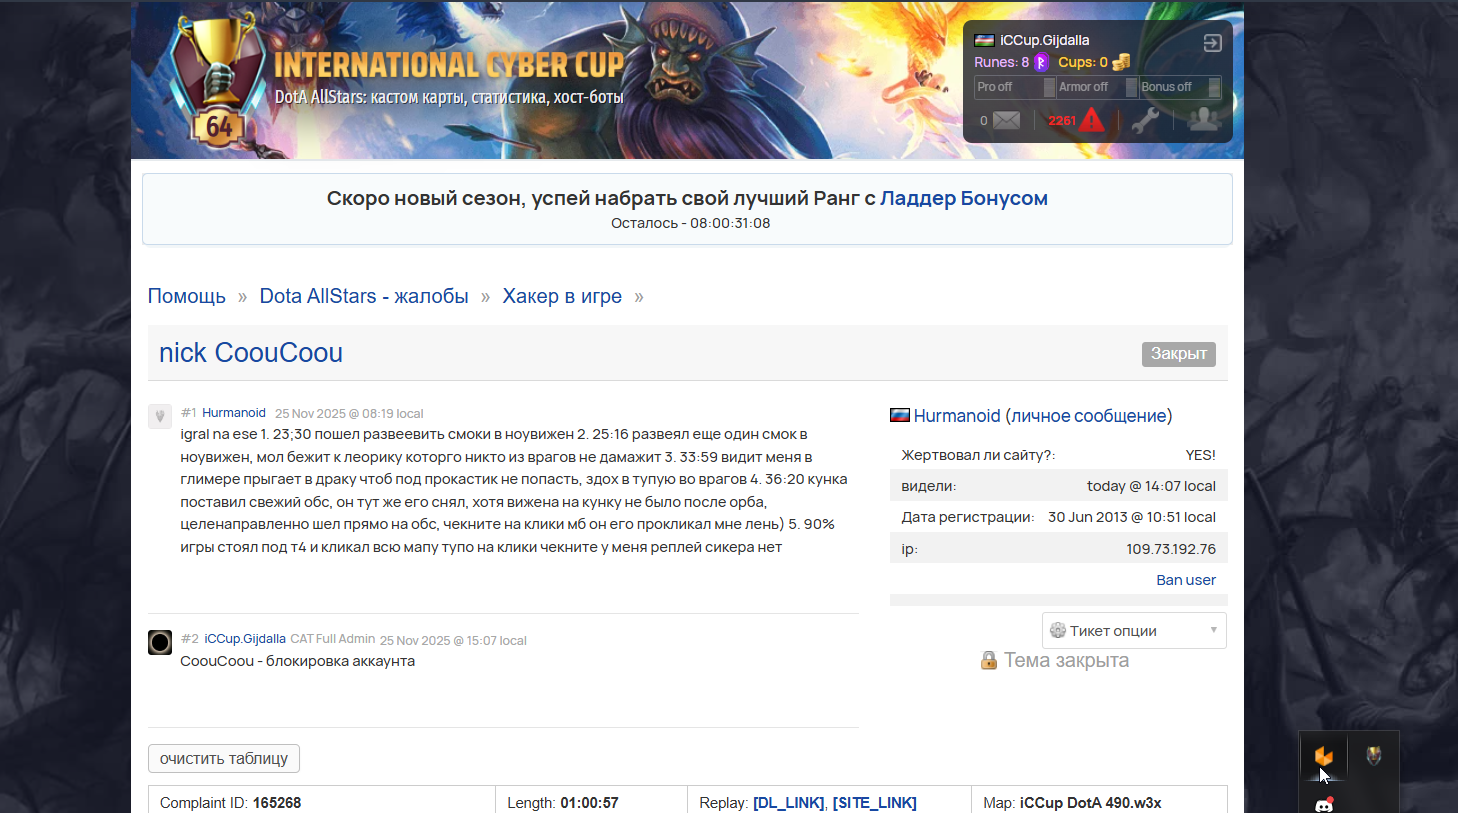Screen dimensions: 1458x813
Task: Open Hurmanoid profile link in post #1
Action: coord(234,413)
